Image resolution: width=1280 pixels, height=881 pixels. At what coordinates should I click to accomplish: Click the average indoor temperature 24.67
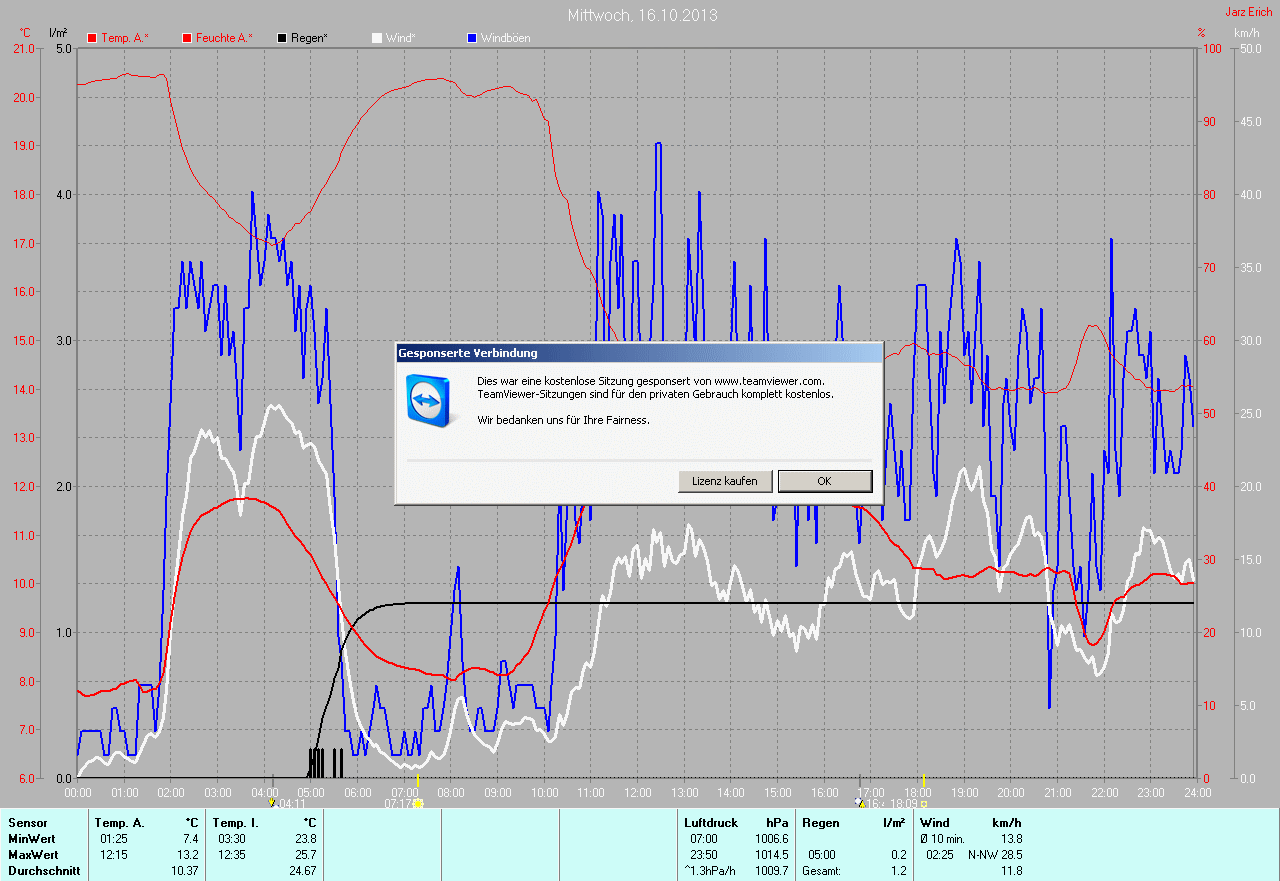point(301,871)
